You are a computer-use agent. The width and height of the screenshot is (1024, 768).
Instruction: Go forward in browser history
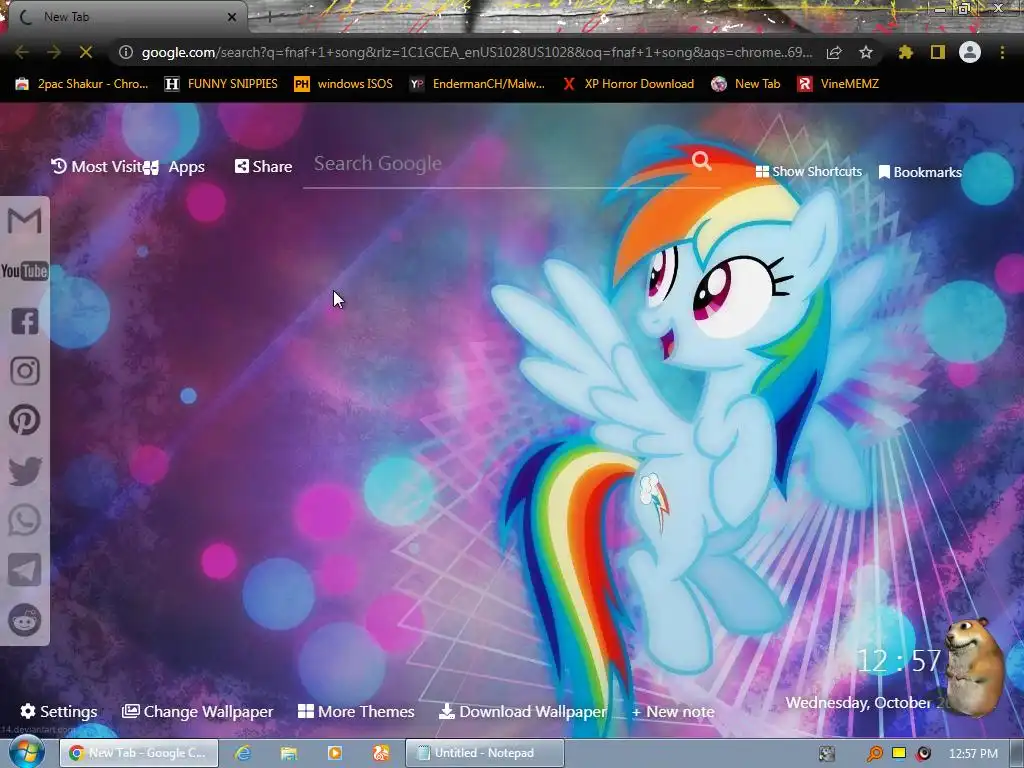(x=54, y=52)
